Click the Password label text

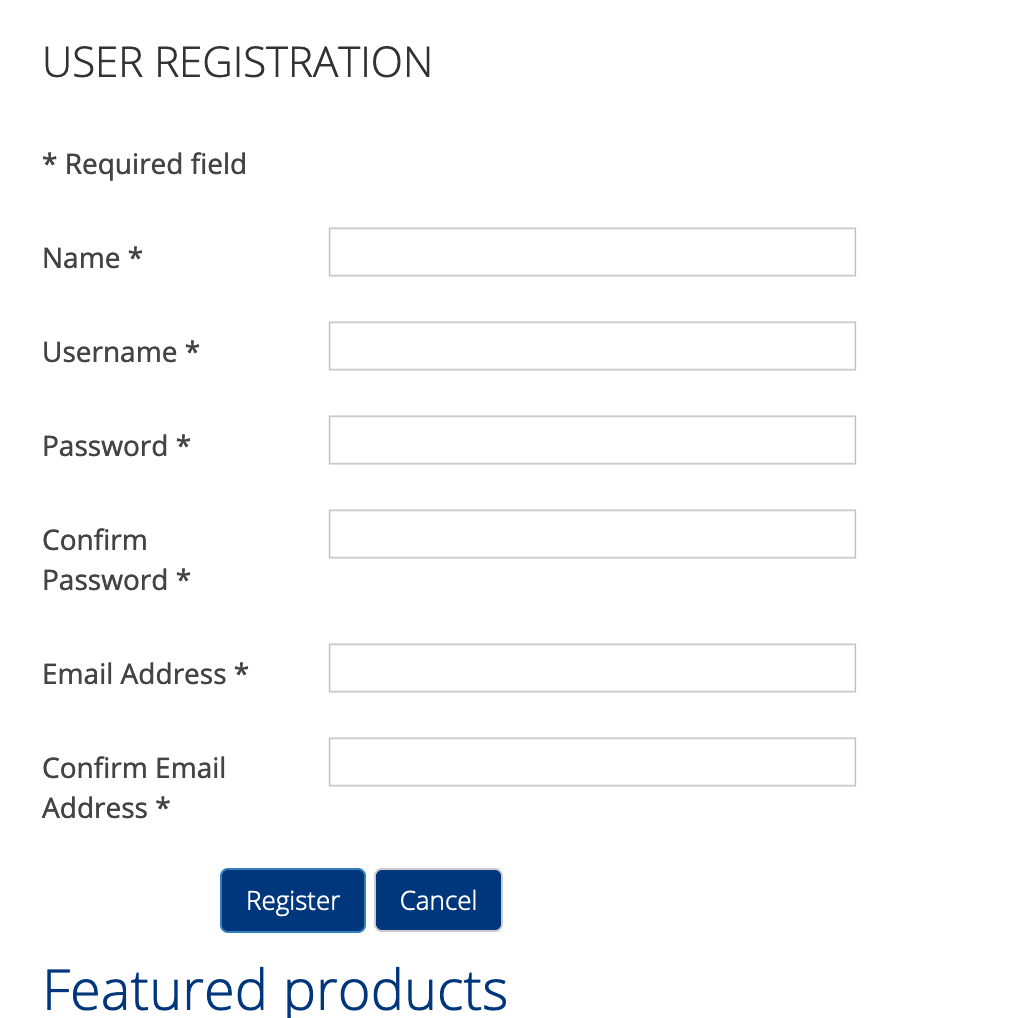coord(105,447)
